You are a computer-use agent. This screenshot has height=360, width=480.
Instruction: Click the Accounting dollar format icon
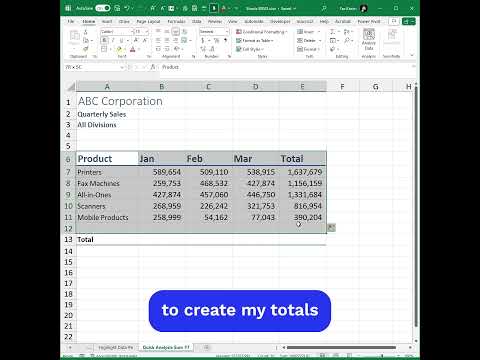(203, 40)
